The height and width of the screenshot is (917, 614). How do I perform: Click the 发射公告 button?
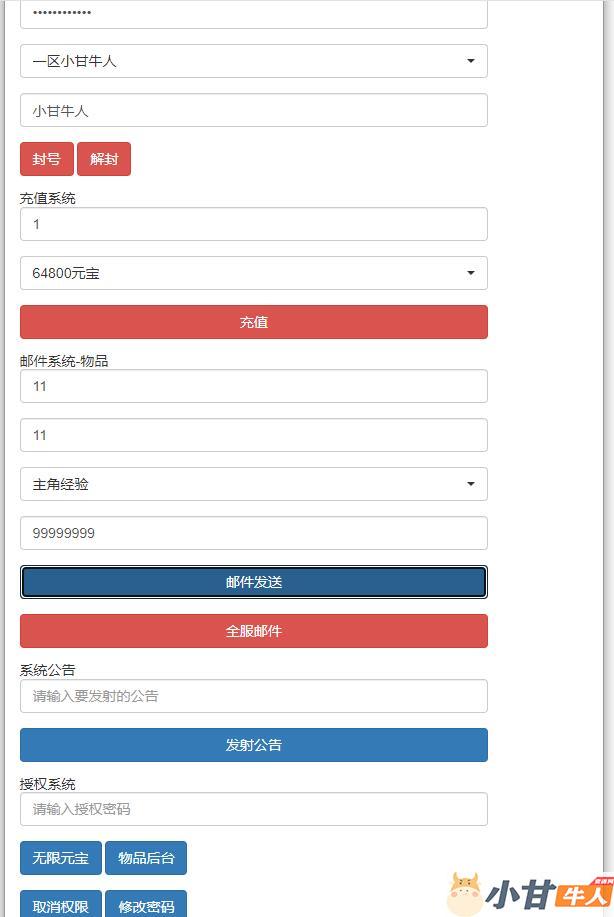[x=253, y=745]
